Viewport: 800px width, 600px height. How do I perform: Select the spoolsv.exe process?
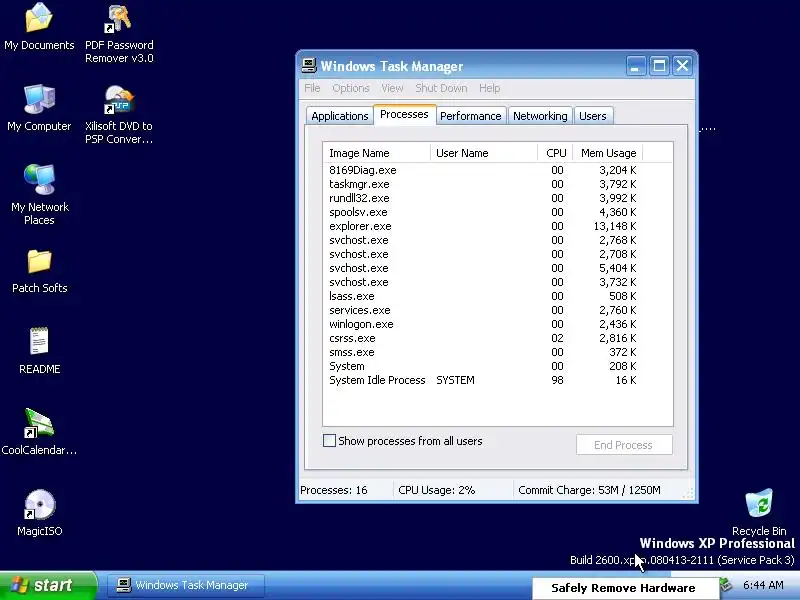click(x=483, y=212)
